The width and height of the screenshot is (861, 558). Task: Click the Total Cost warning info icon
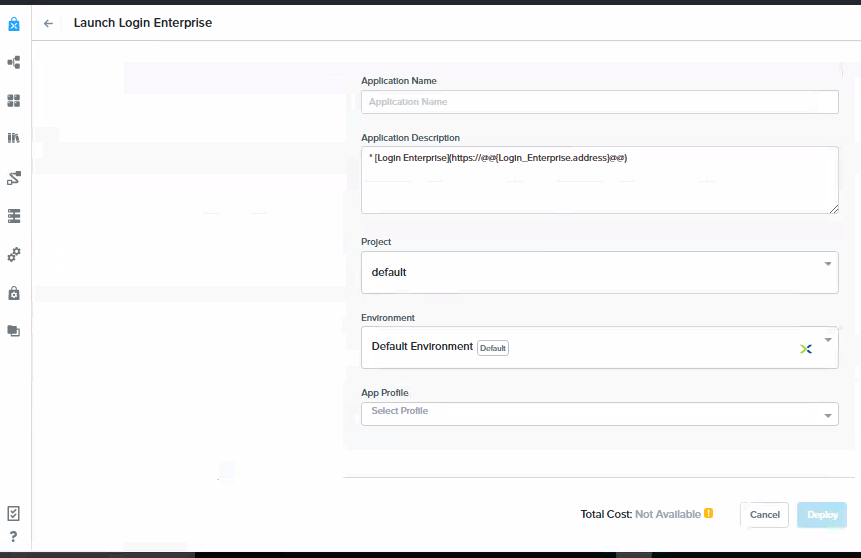708,514
